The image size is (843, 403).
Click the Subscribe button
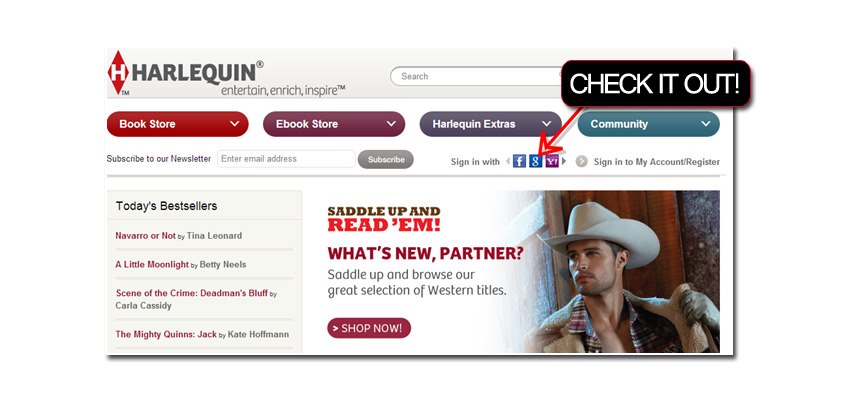[386, 160]
